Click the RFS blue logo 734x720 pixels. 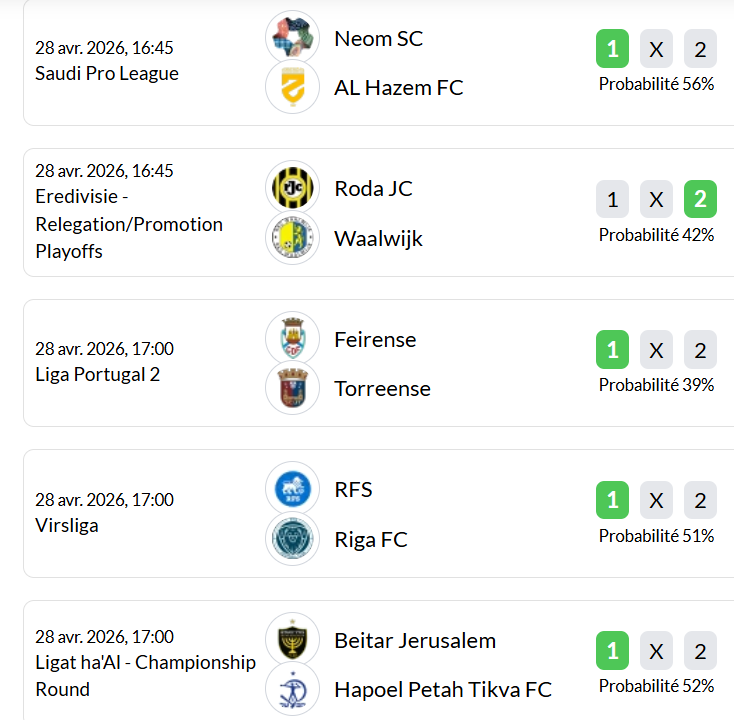292,489
